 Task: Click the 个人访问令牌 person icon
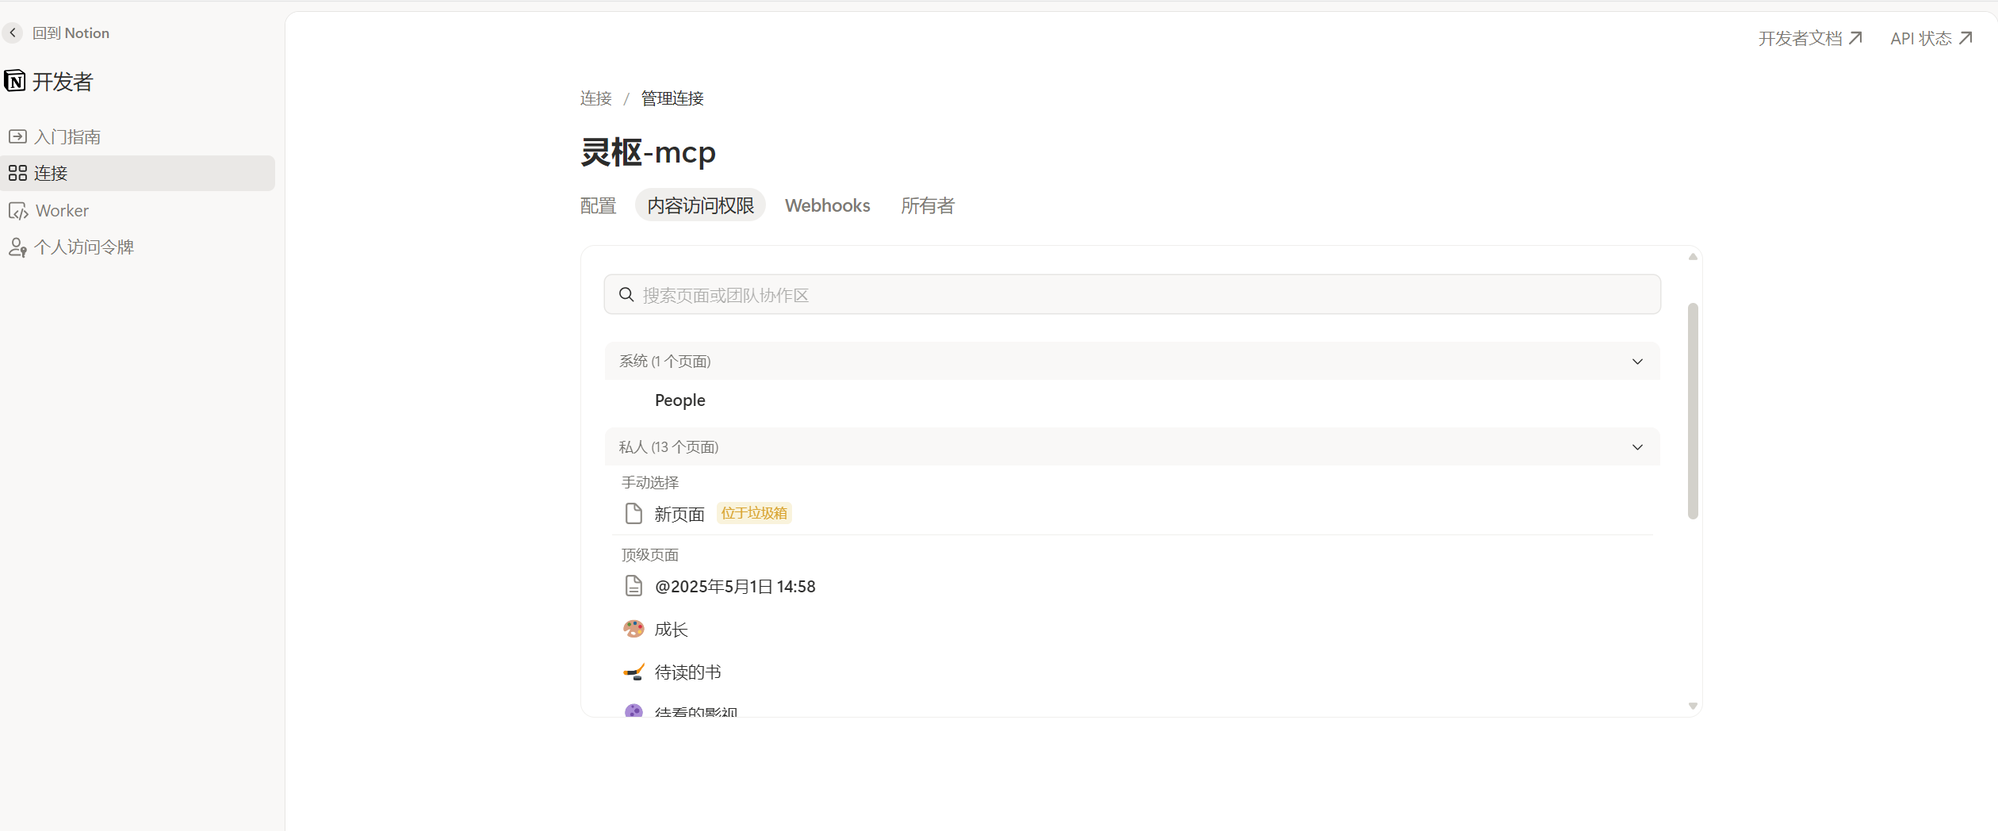pos(17,247)
